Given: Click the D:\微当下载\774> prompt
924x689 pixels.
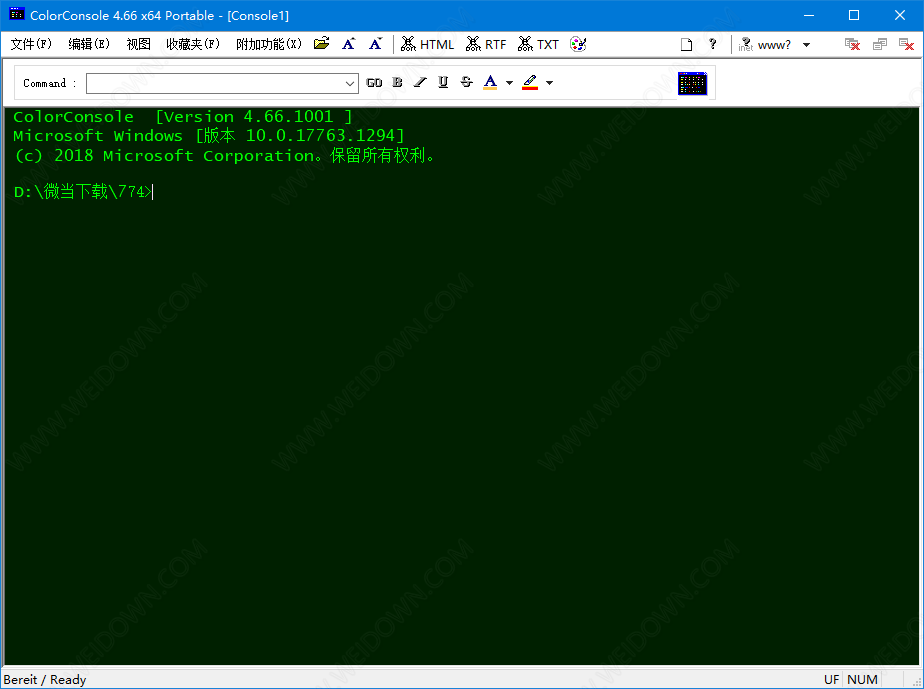Looking at the screenshot, I should click(83, 192).
